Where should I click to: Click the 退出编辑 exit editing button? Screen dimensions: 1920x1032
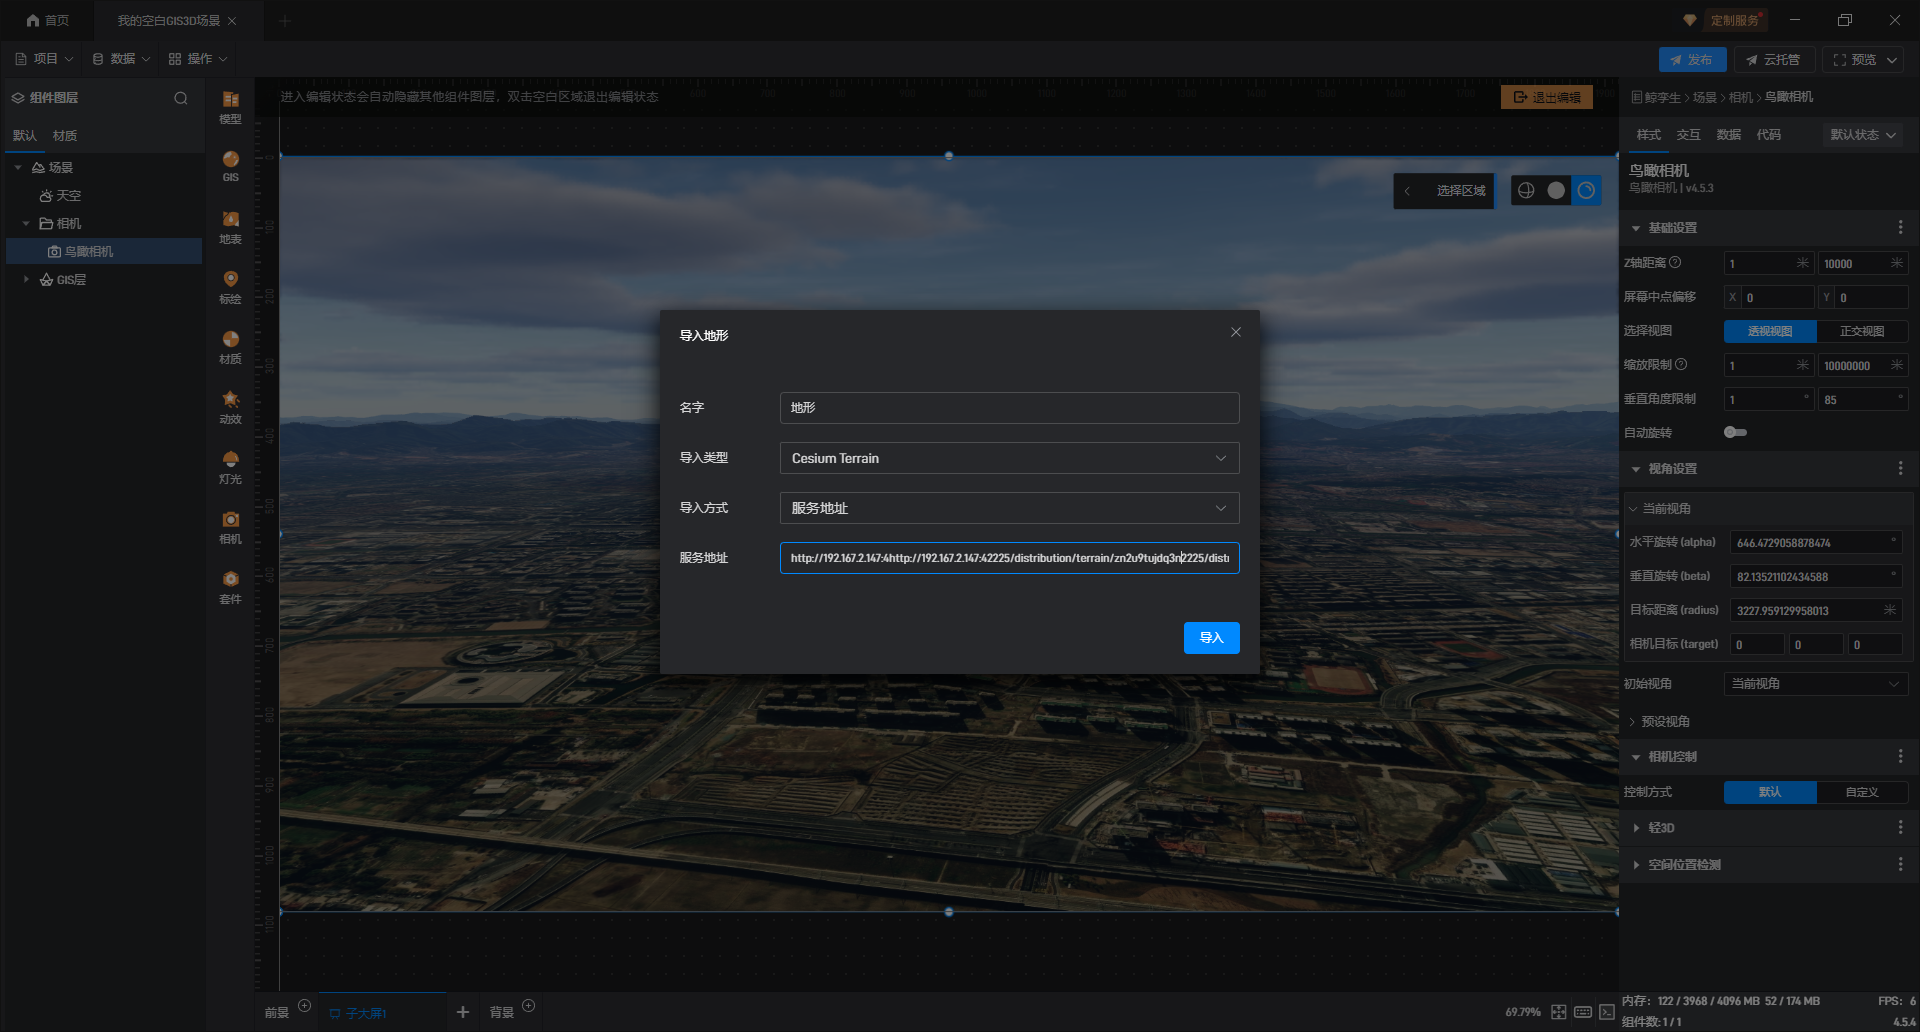tap(1546, 97)
